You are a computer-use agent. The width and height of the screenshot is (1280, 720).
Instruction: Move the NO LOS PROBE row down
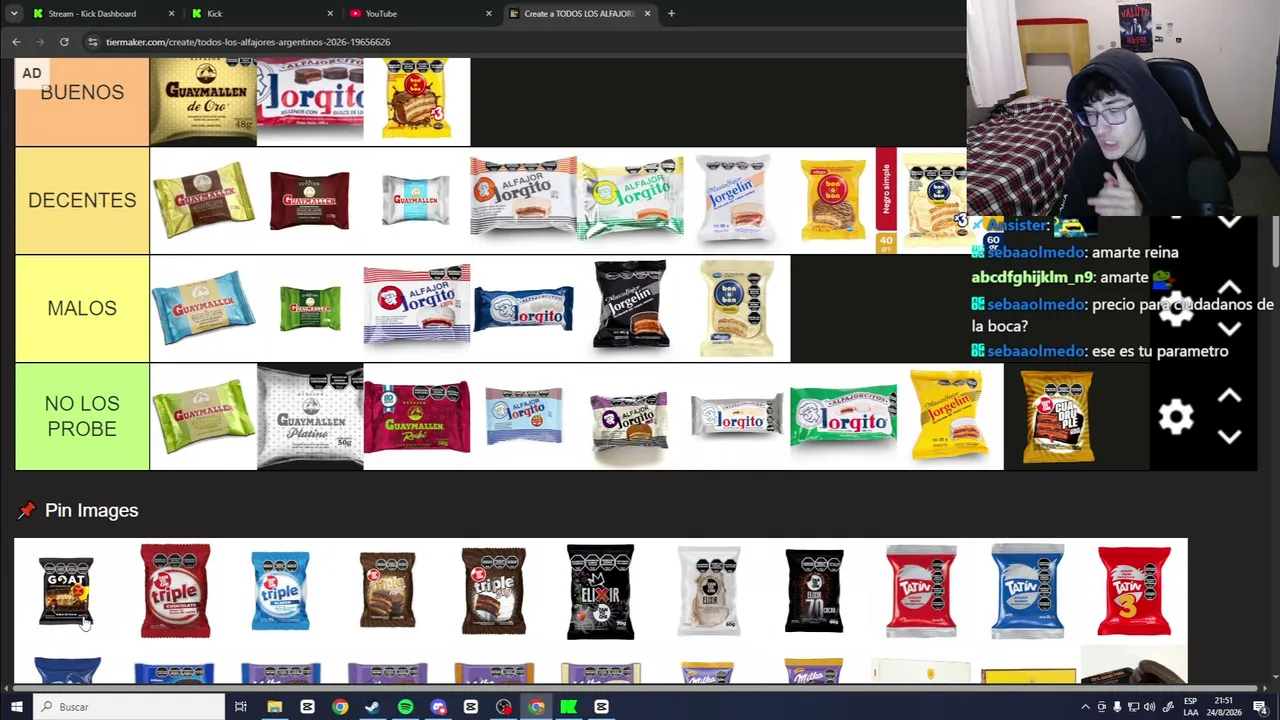pos(1229,436)
